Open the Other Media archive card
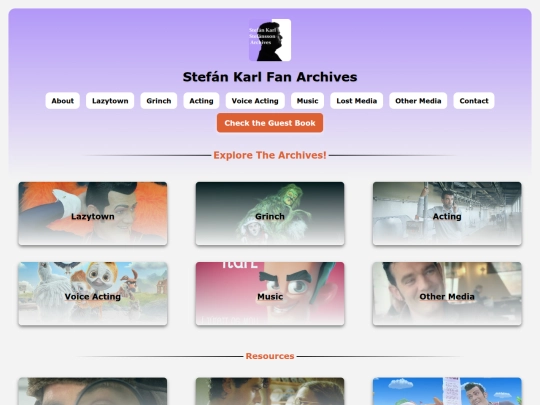 click(x=447, y=294)
